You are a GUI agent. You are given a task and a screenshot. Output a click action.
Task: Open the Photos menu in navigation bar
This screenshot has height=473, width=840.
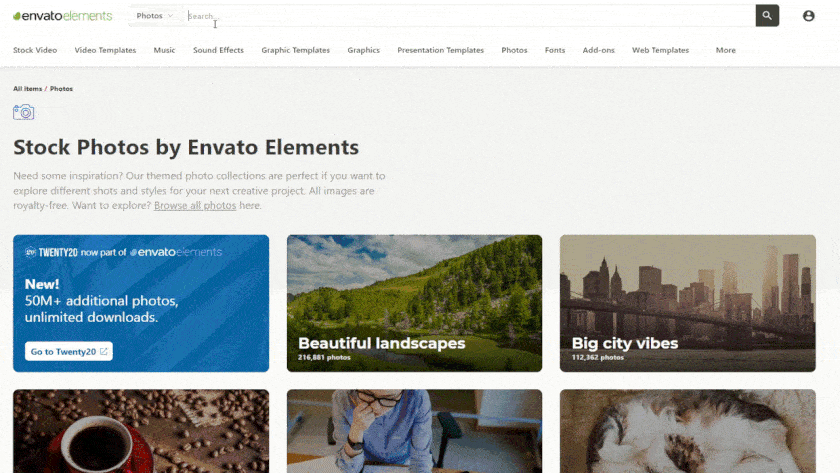pyautogui.click(x=514, y=50)
